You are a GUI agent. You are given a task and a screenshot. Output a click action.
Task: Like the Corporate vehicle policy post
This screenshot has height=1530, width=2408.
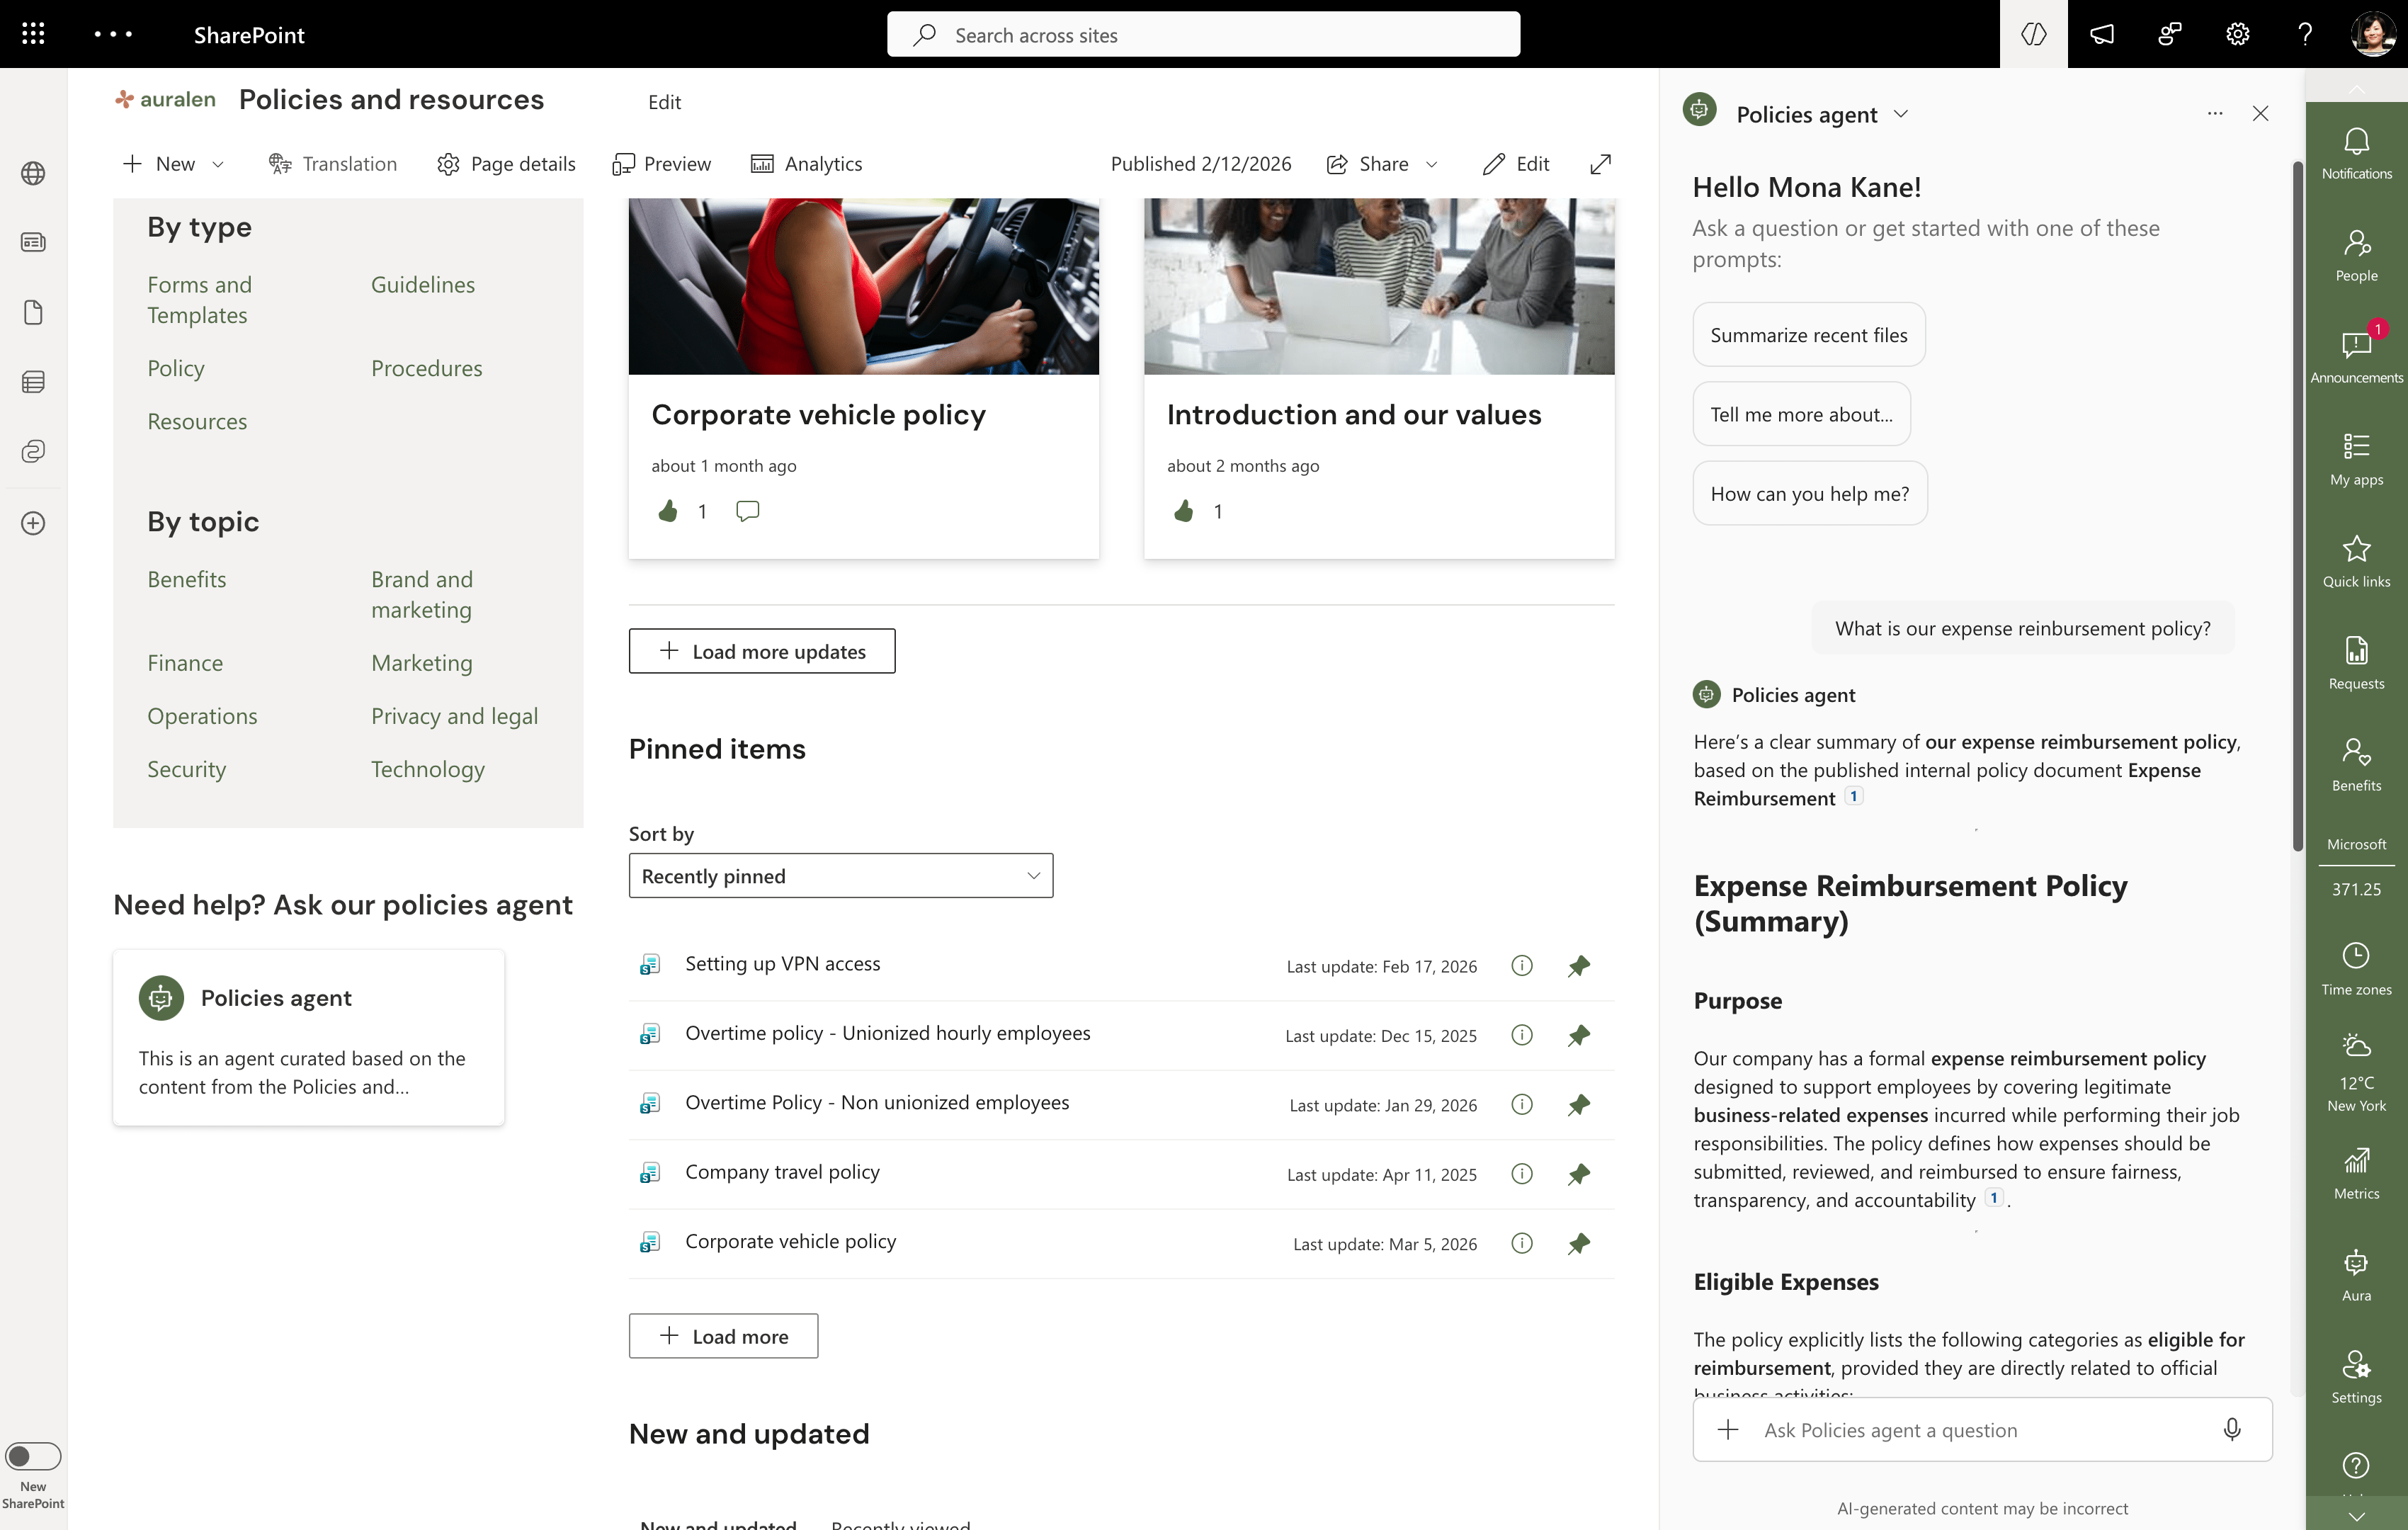pyautogui.click(x=668, y=511)
